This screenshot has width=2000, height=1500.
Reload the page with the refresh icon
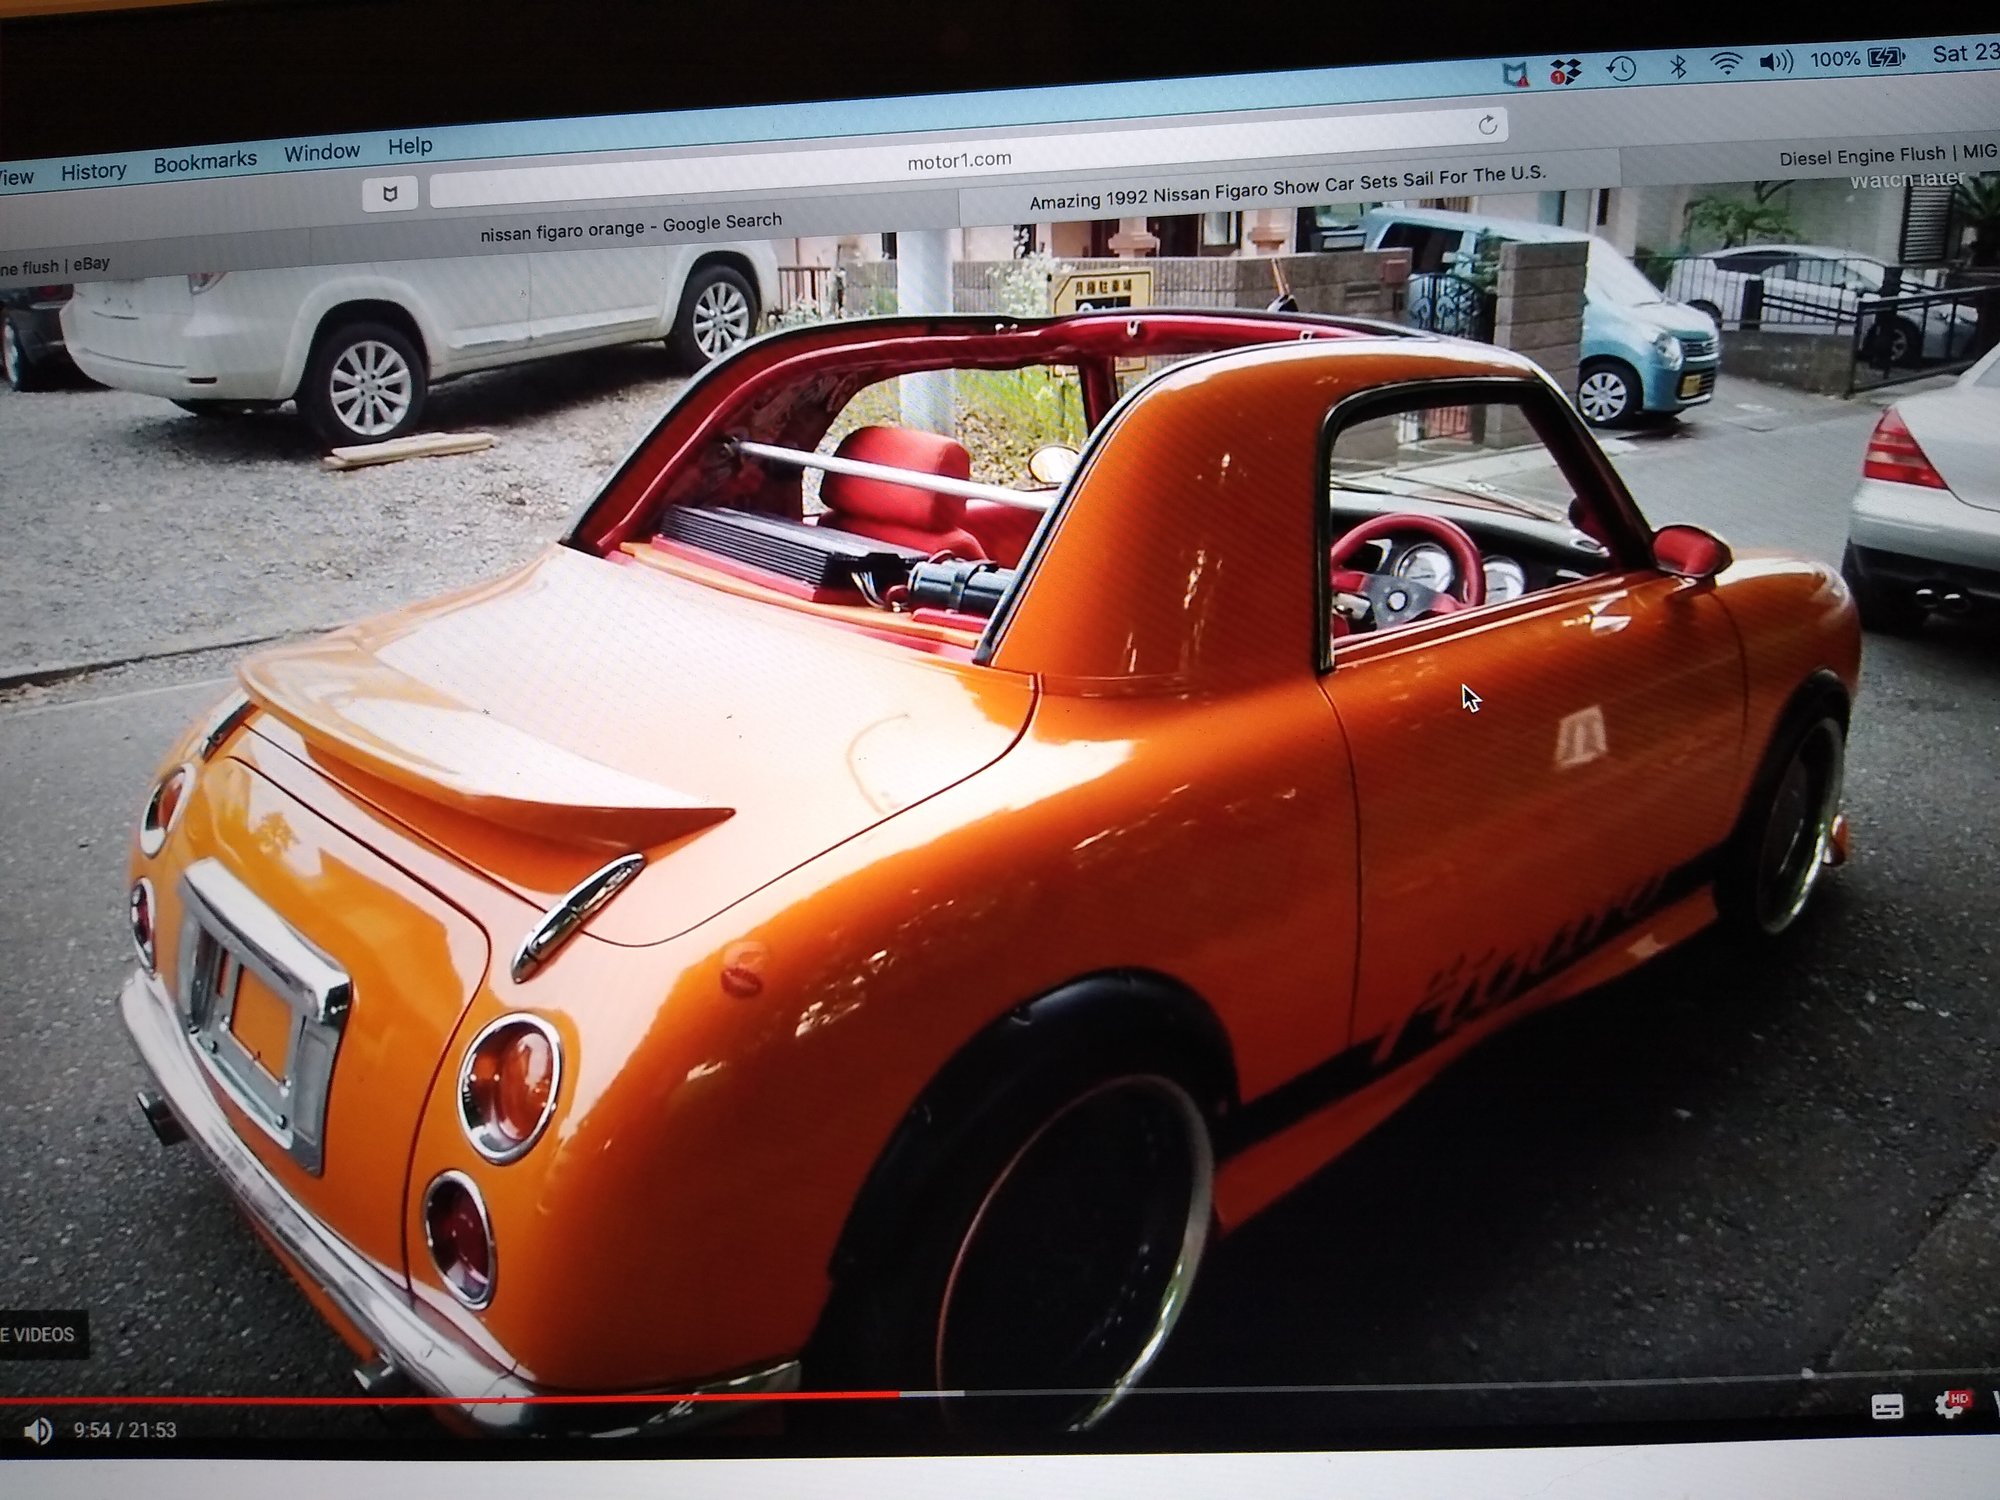(x=1487, y=125)
